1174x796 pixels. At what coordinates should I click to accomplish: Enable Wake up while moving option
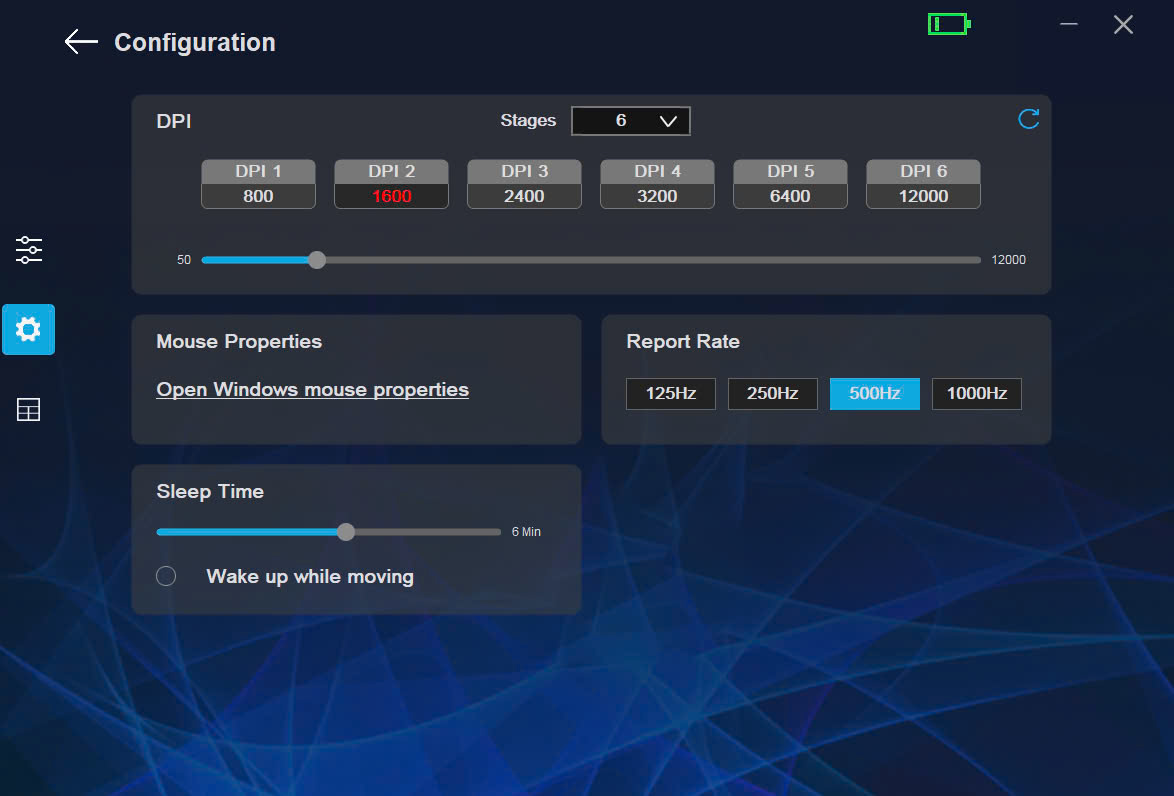tap(167, 576)
